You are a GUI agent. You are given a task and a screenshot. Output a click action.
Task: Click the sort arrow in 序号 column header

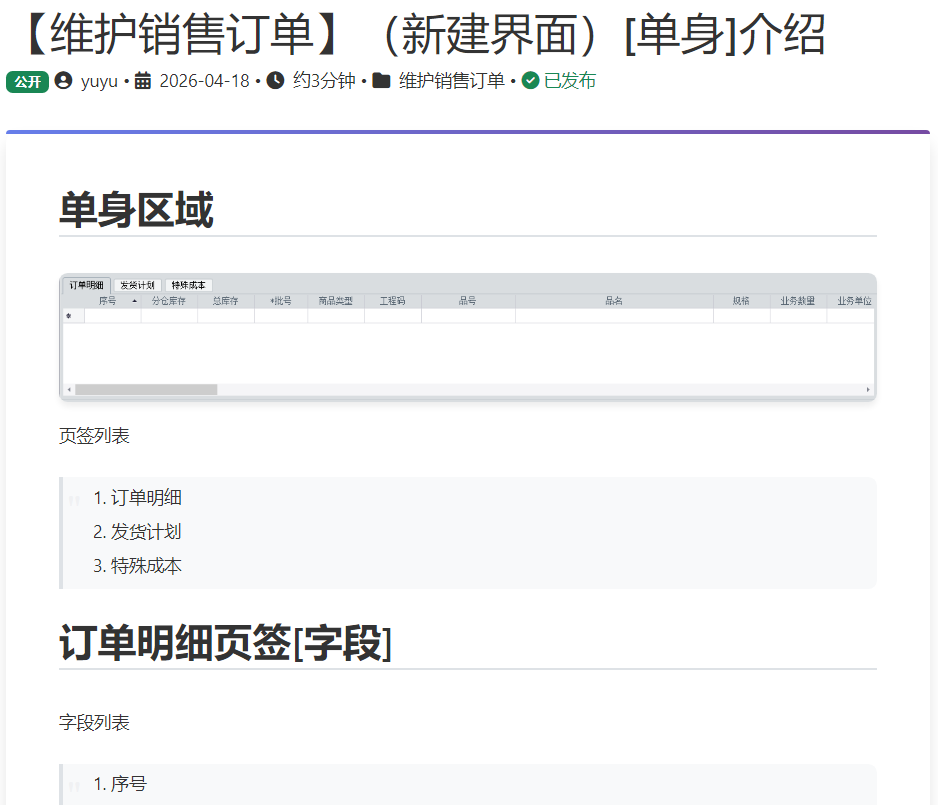(134, 301)
